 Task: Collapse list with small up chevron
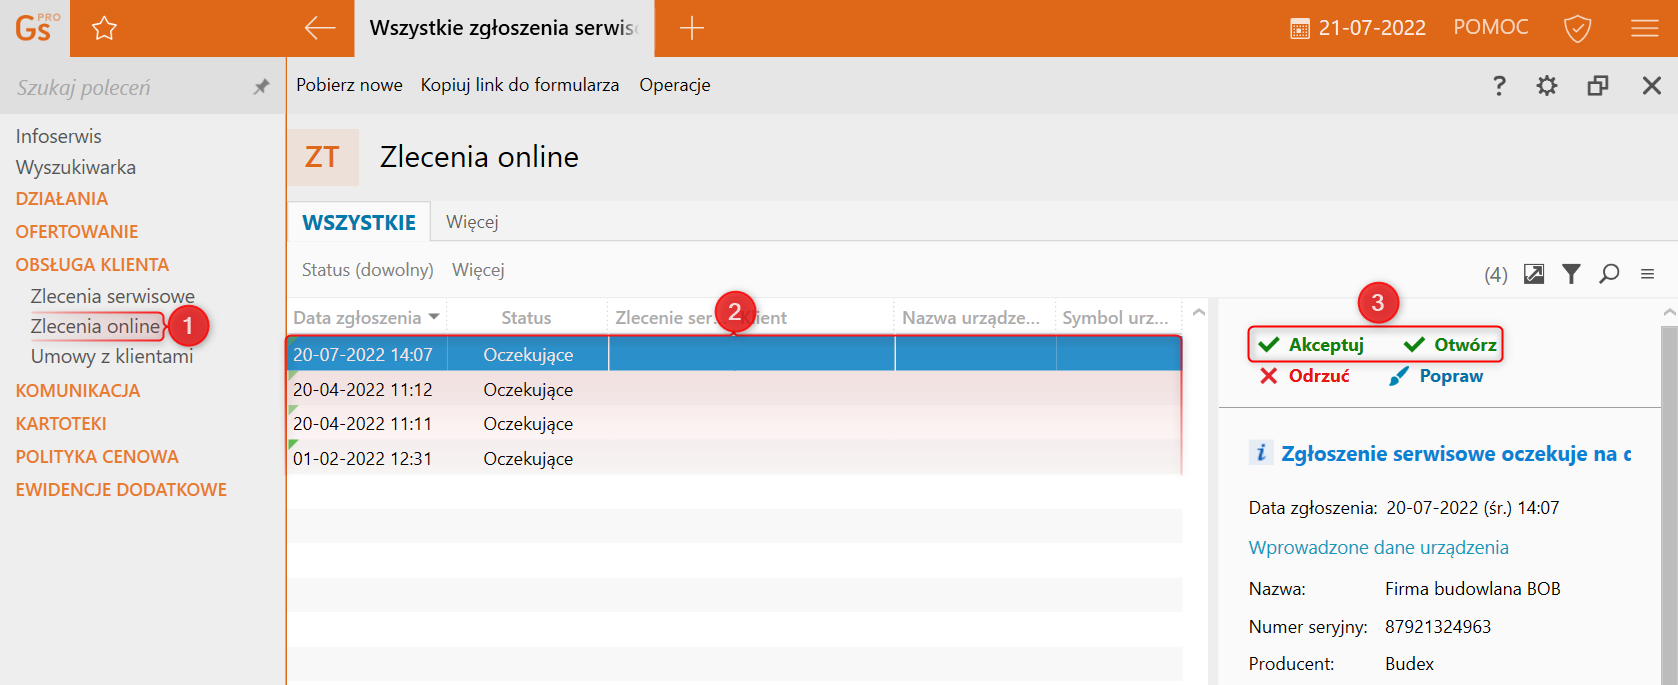click(x=1198, y=313)
